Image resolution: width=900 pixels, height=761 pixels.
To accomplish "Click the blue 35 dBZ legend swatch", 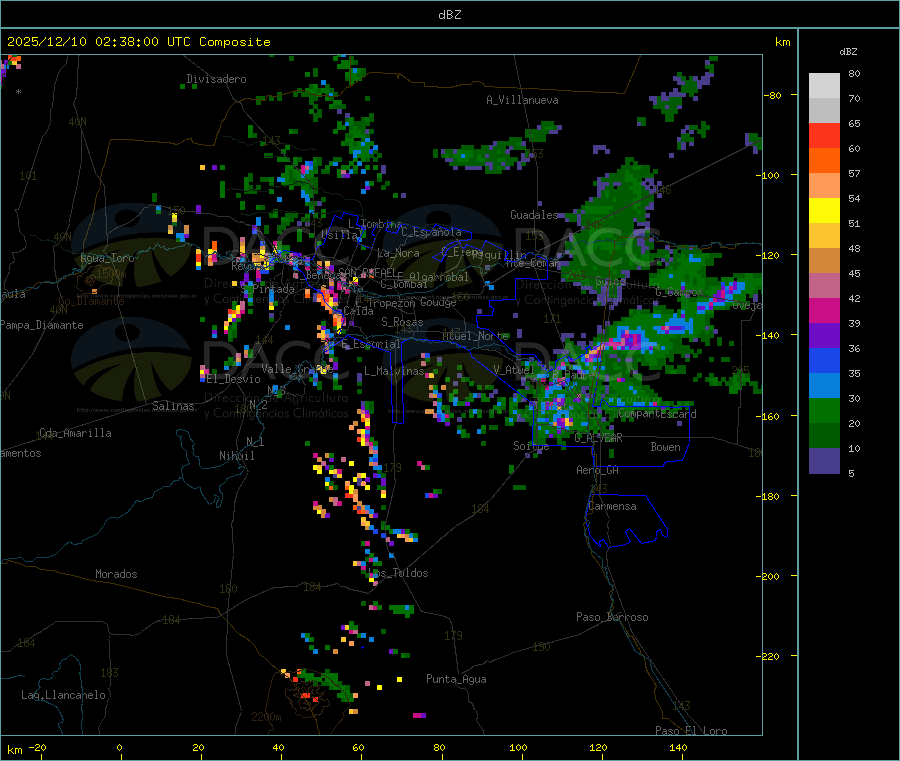I will (824, 360).
